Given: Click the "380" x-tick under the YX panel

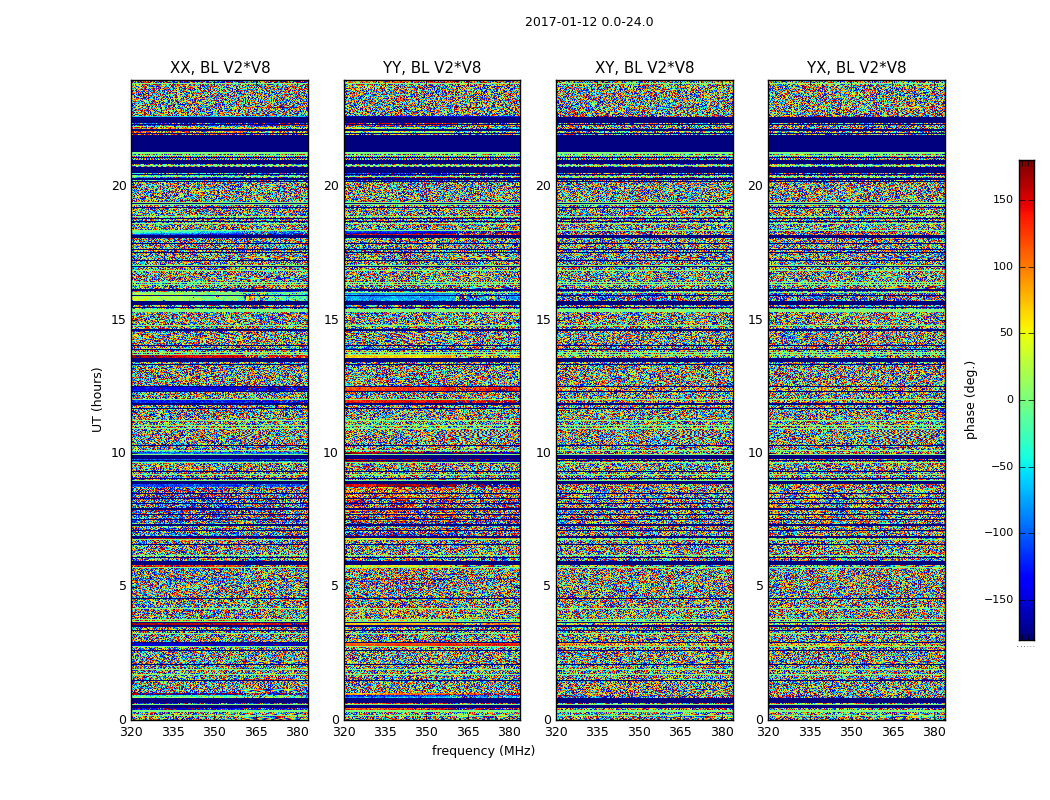Looking at the screenshot, I should pyautogui.click(x=934, y=732).
